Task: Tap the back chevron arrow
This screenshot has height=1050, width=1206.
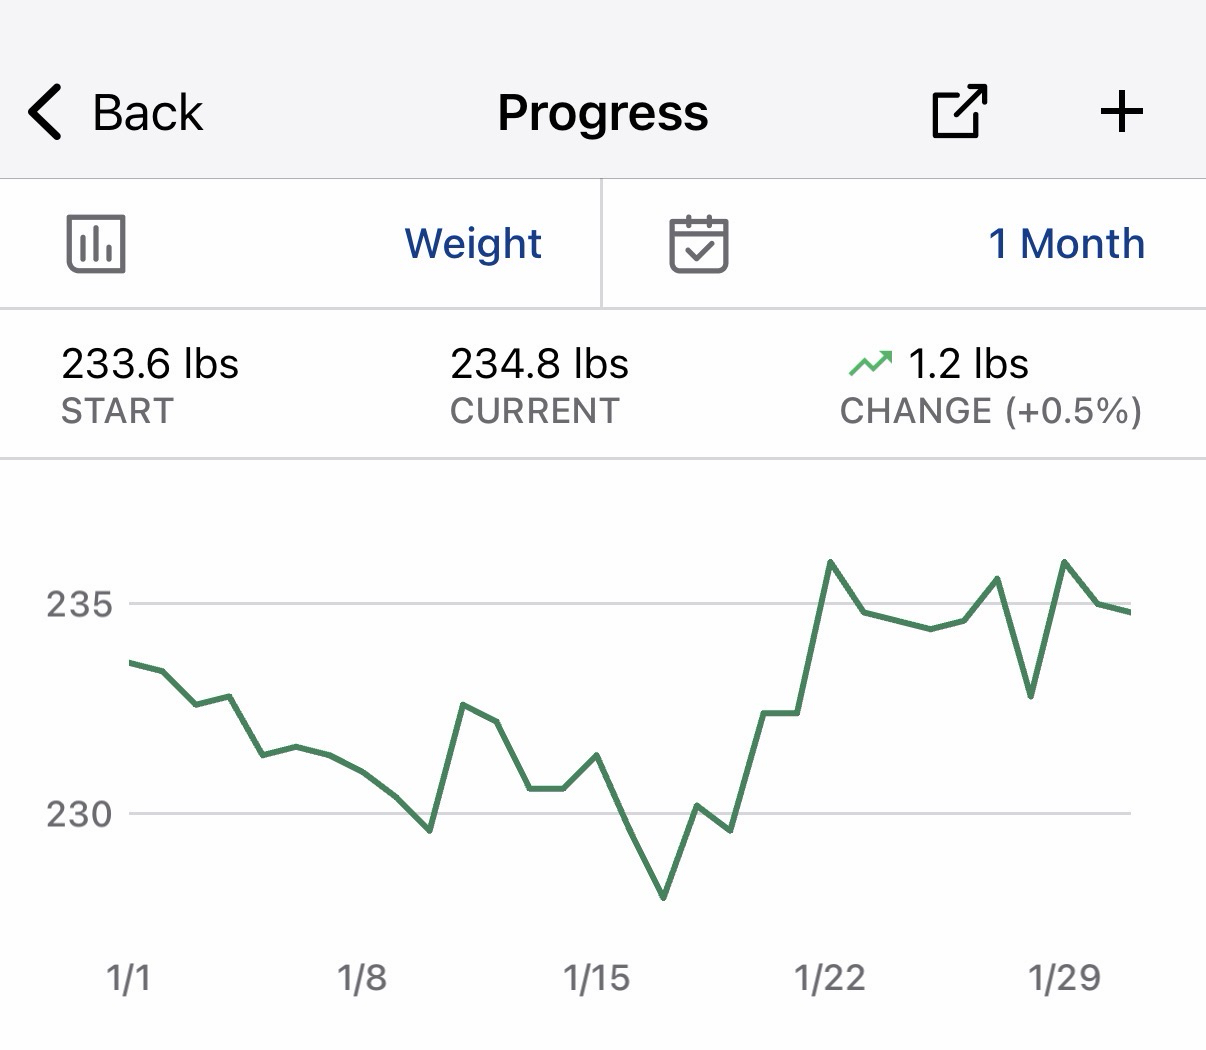Action: (x=46, y=111)
